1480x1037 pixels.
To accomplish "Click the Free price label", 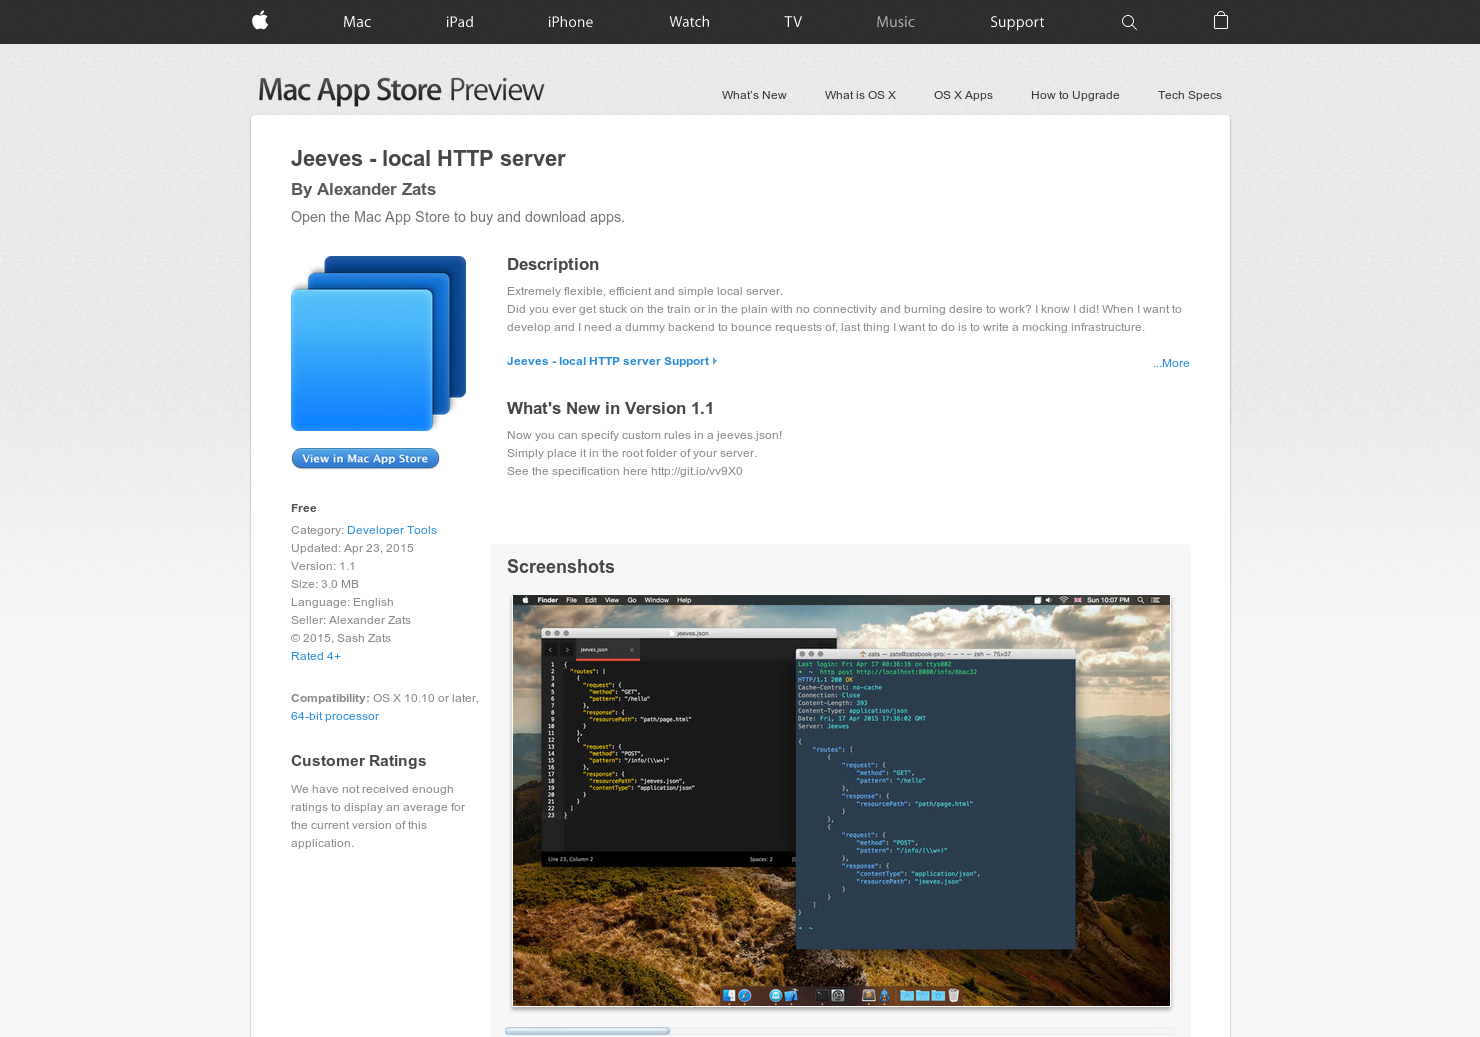I will pyautogui.click(x=304, y=508).
